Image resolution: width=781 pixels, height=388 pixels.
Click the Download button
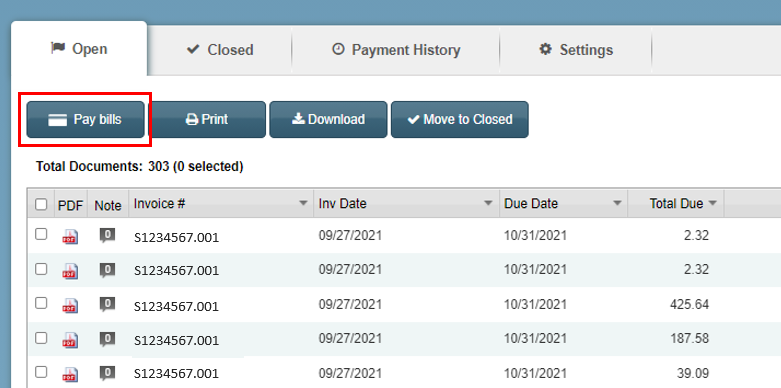click(328, 120)
